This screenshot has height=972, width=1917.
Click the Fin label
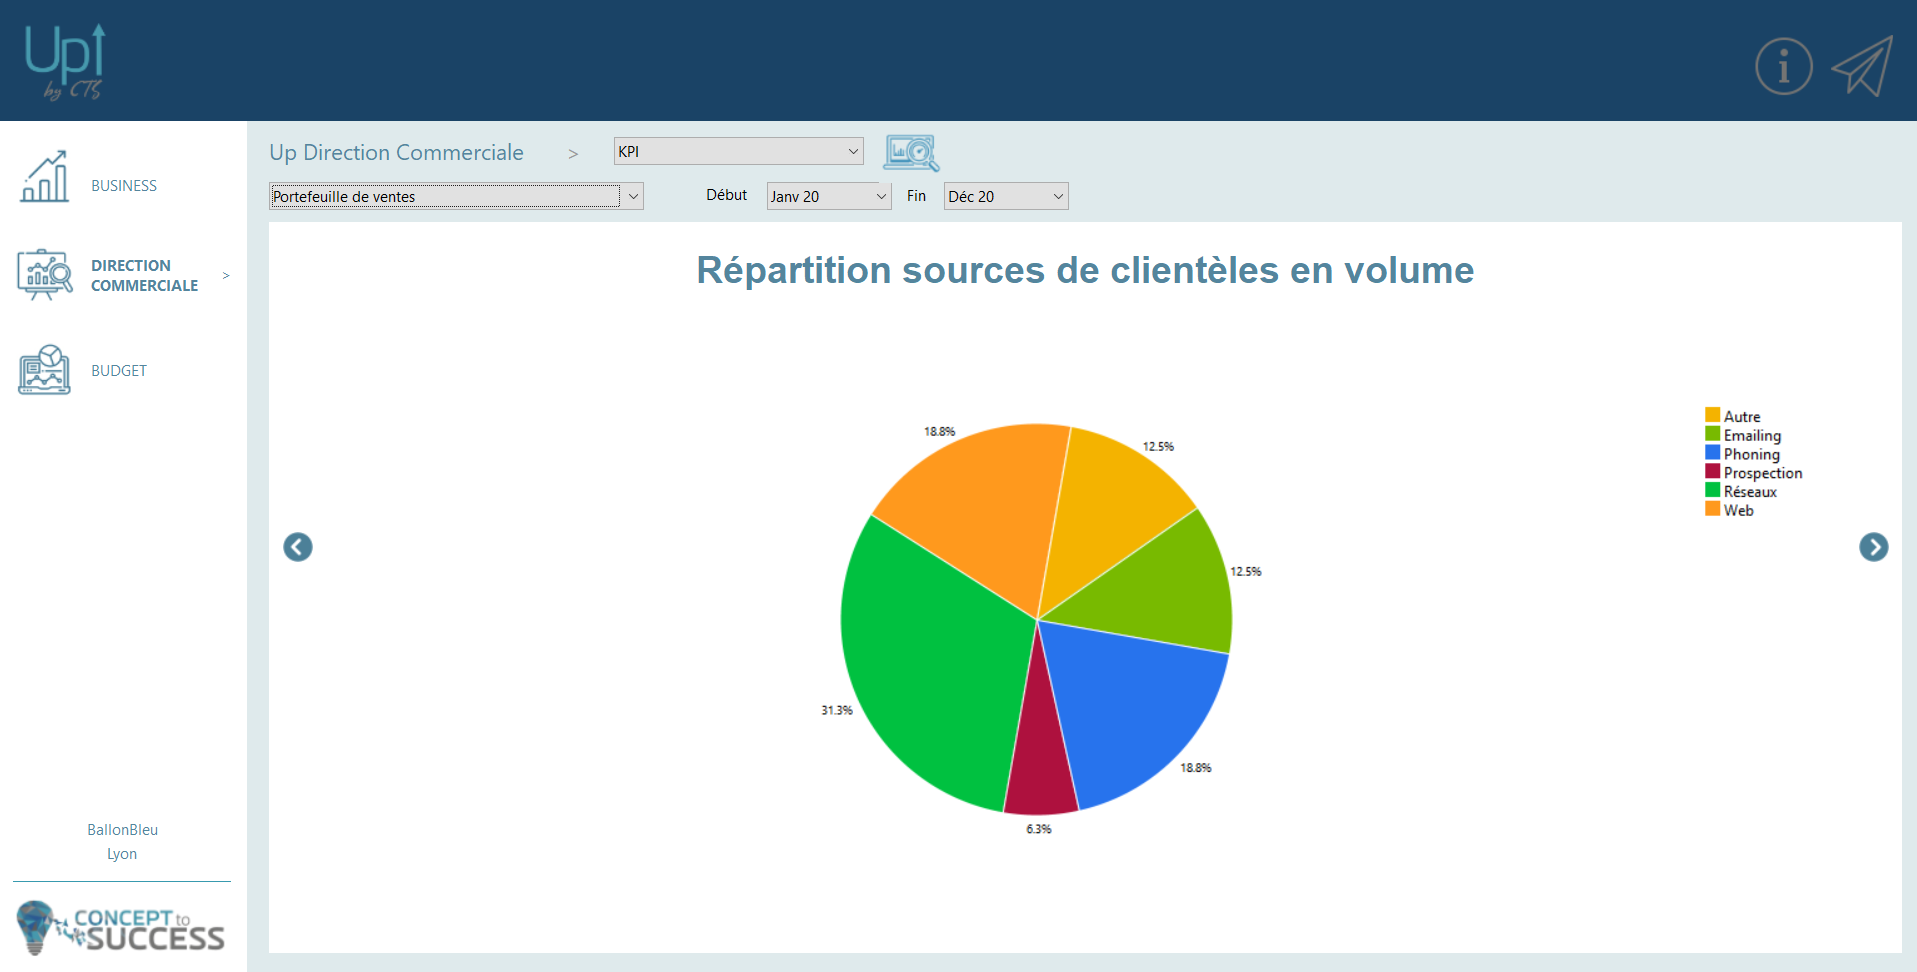click(x=916, y=196)
